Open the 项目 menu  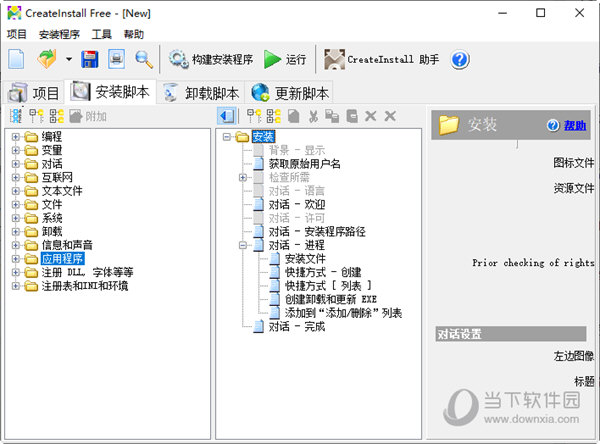[16, 34]
